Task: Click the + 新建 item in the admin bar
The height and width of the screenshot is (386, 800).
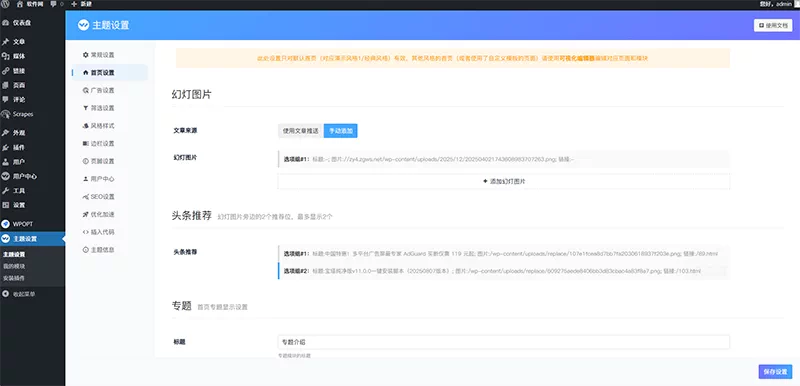Action: pyautogui.click(x=81, y=4)
